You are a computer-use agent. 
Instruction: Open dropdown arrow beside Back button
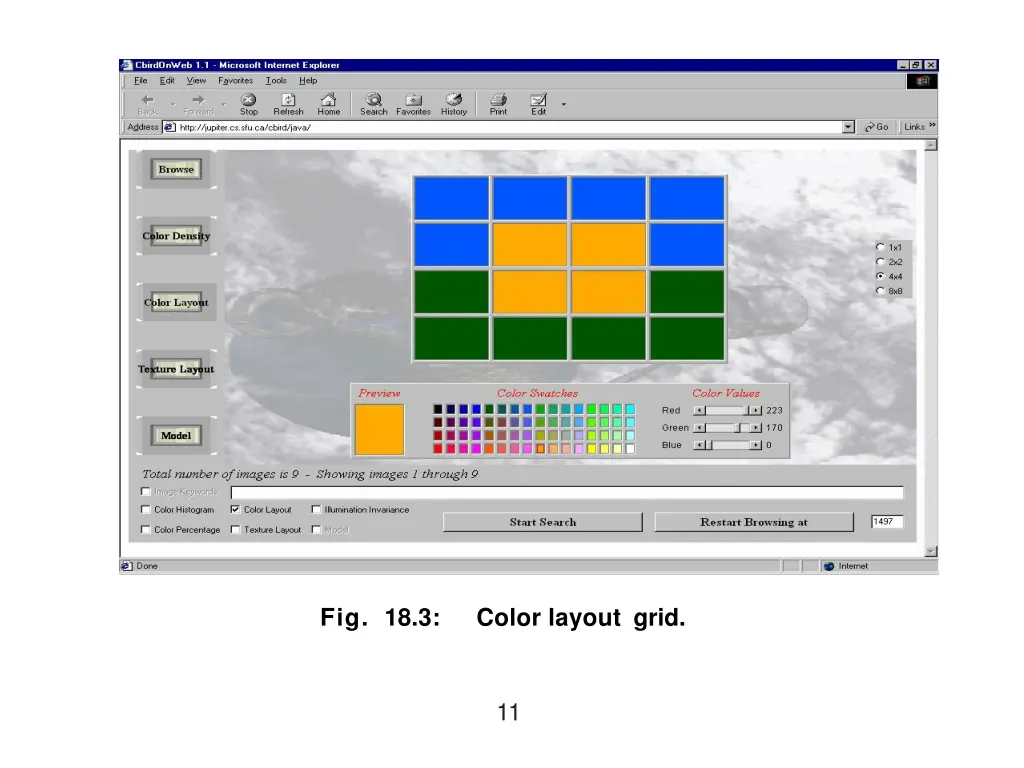[173, 104]
